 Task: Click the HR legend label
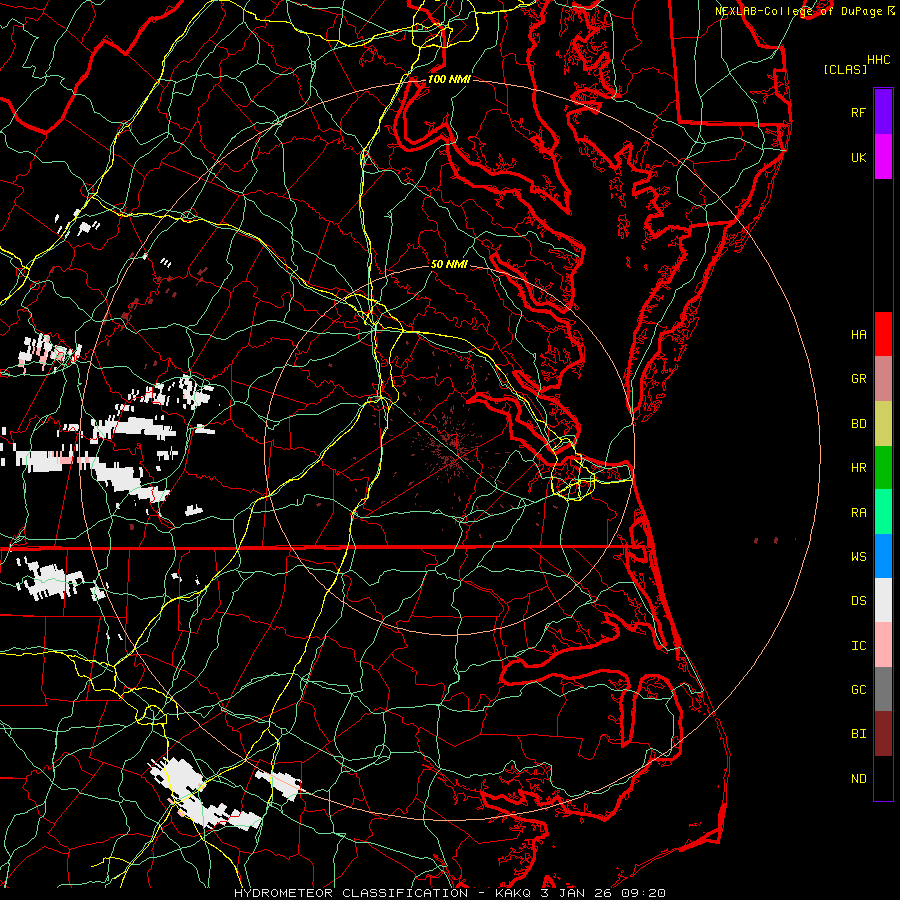pos(858,468)
